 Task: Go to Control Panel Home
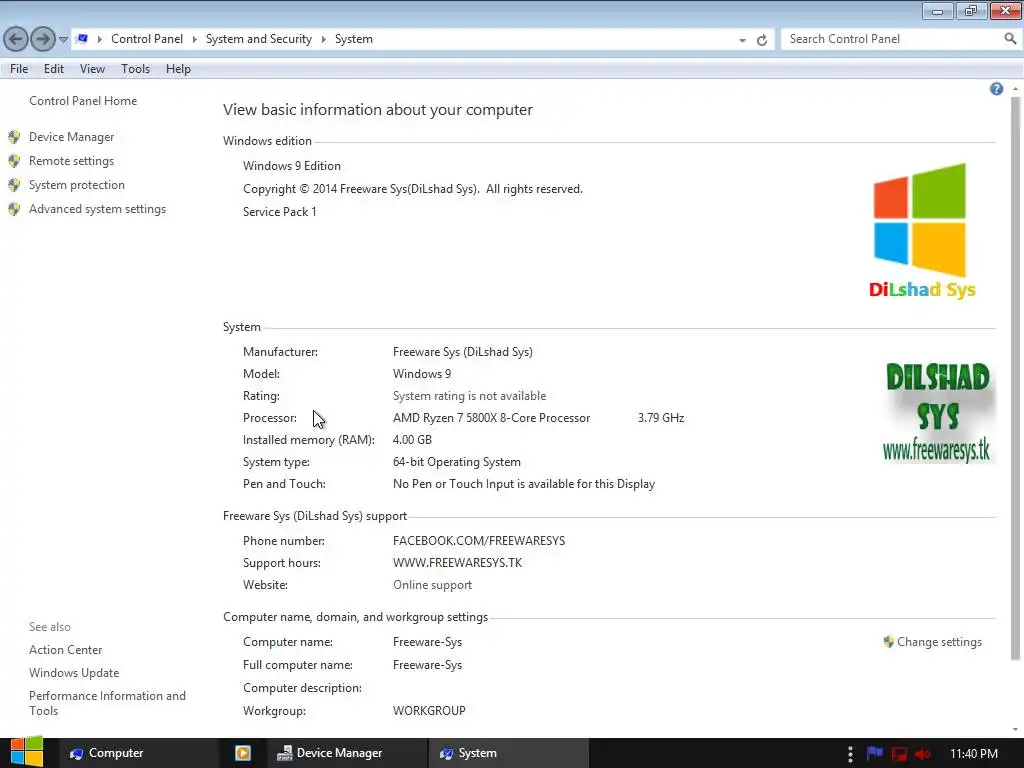point(83,101)
